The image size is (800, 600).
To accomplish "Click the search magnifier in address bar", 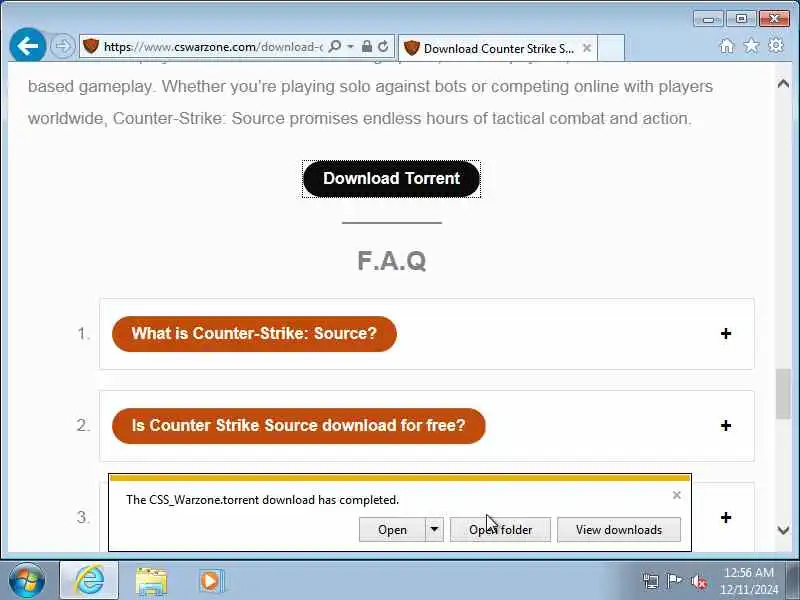I will (335, 47).
